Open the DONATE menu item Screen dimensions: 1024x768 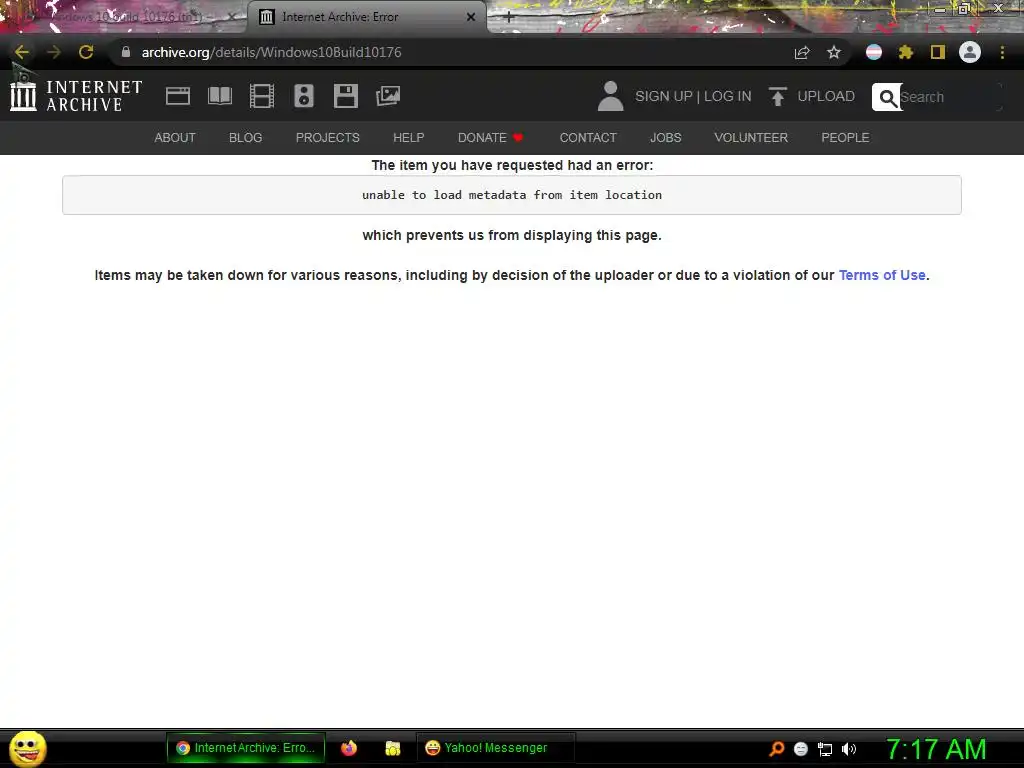pos(490,138)
